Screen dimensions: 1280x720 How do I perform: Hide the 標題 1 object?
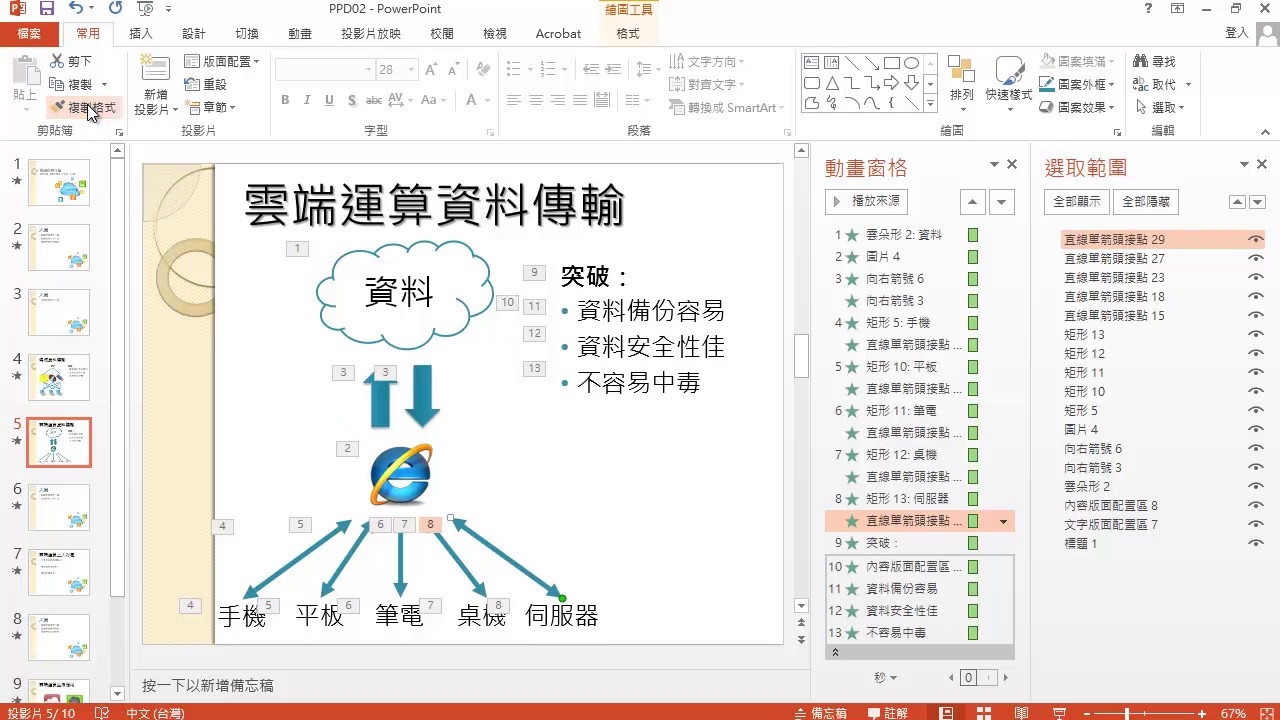(x=1254, y=543)
